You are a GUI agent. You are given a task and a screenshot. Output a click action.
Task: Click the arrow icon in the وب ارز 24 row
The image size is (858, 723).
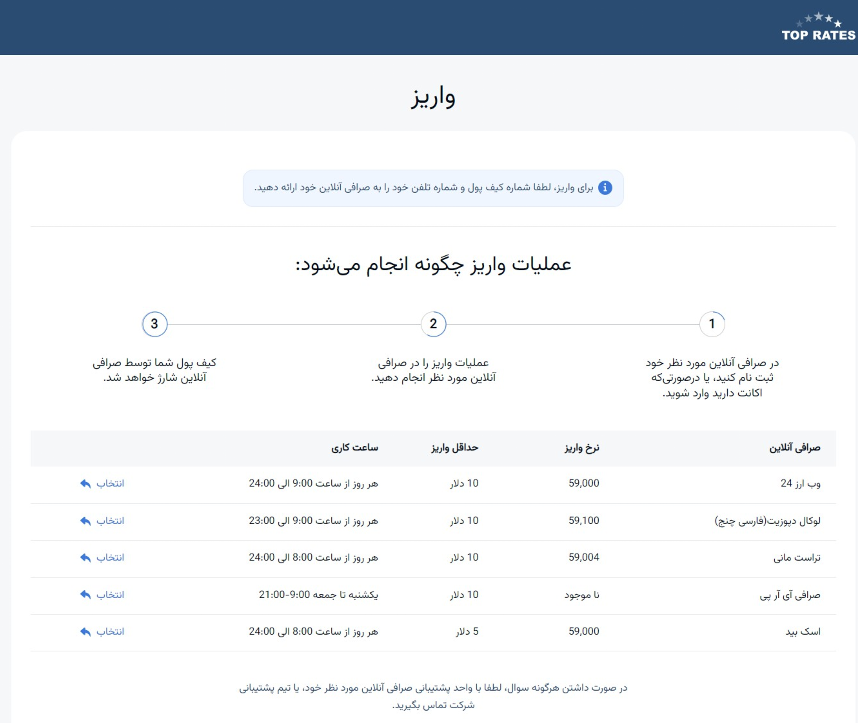coord(85,483)
